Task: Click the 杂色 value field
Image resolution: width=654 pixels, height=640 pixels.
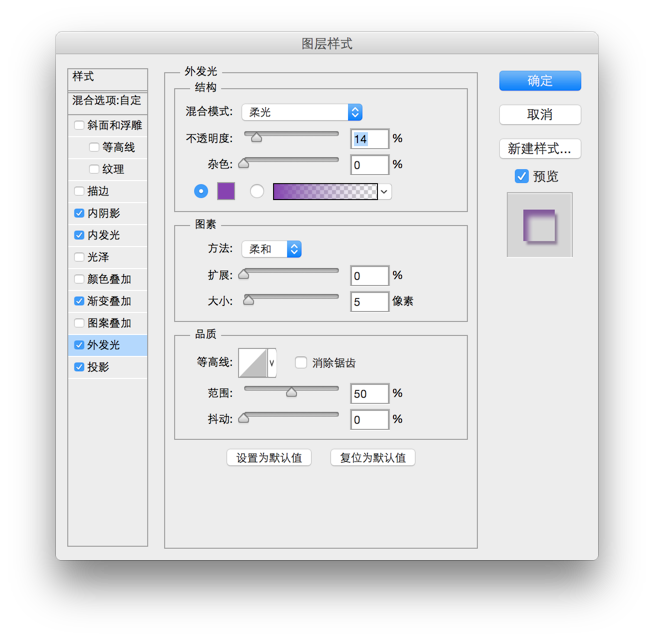Action: [x=370, y=165]
